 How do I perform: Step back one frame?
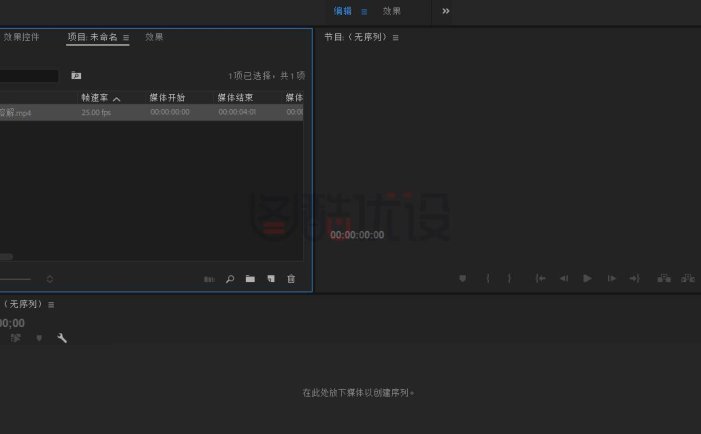coord(564,278)
